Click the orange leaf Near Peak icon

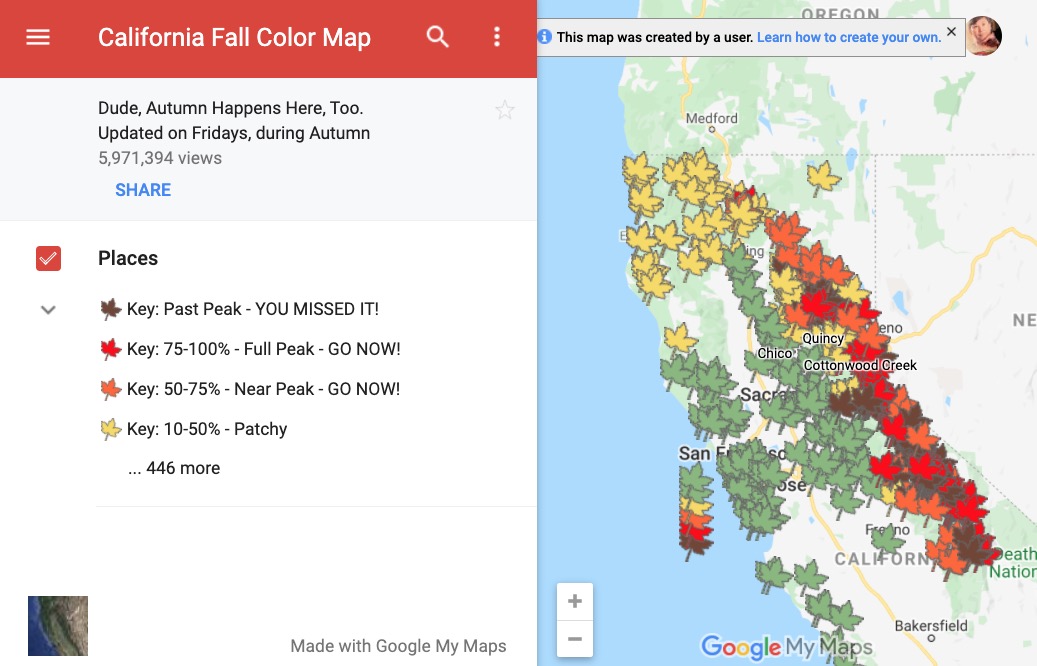[110, 389]
